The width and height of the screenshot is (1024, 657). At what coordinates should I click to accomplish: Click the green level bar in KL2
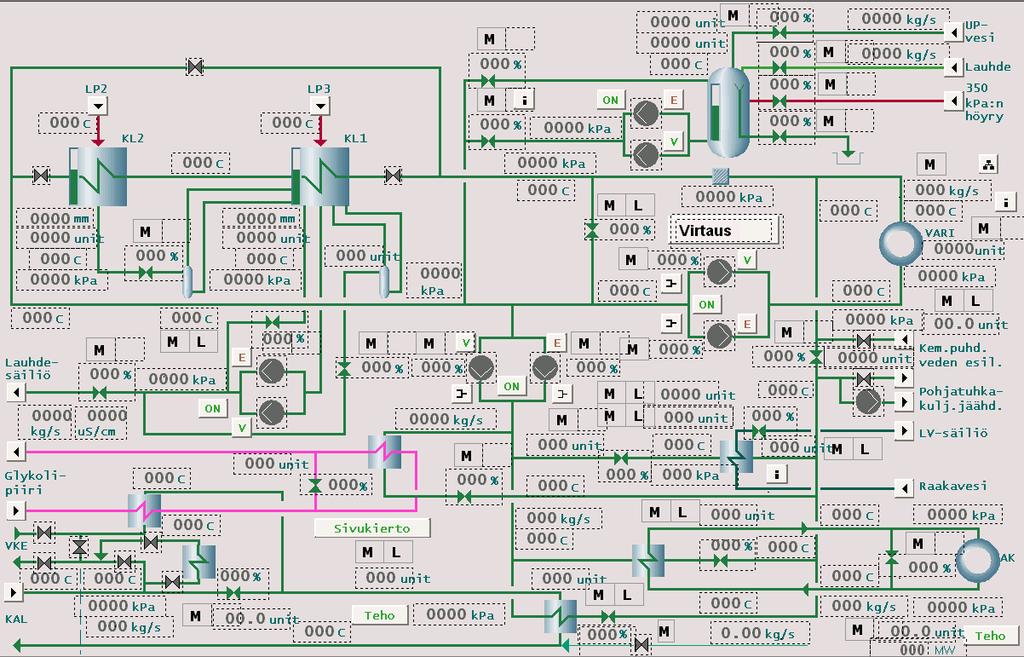pos(73,186)
